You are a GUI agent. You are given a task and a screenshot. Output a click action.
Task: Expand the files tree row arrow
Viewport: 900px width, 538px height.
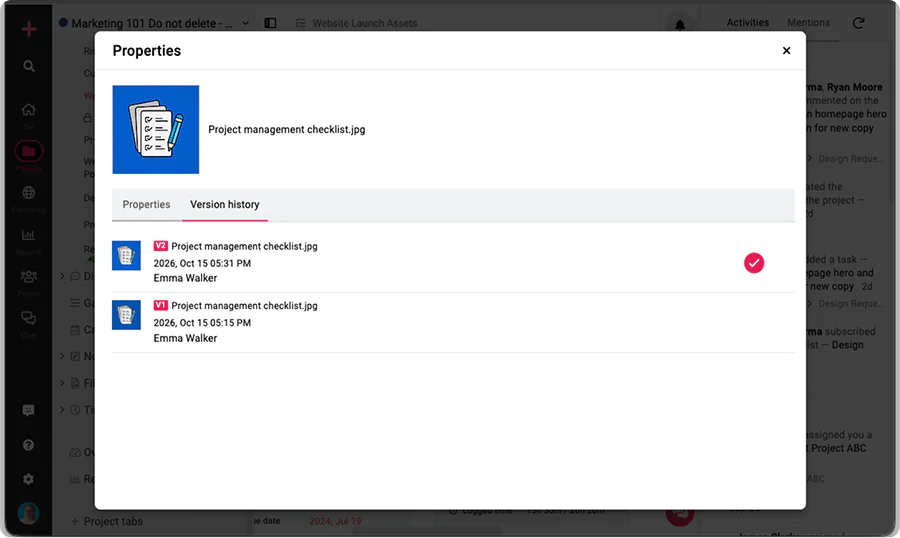click(x=62, y=383)
